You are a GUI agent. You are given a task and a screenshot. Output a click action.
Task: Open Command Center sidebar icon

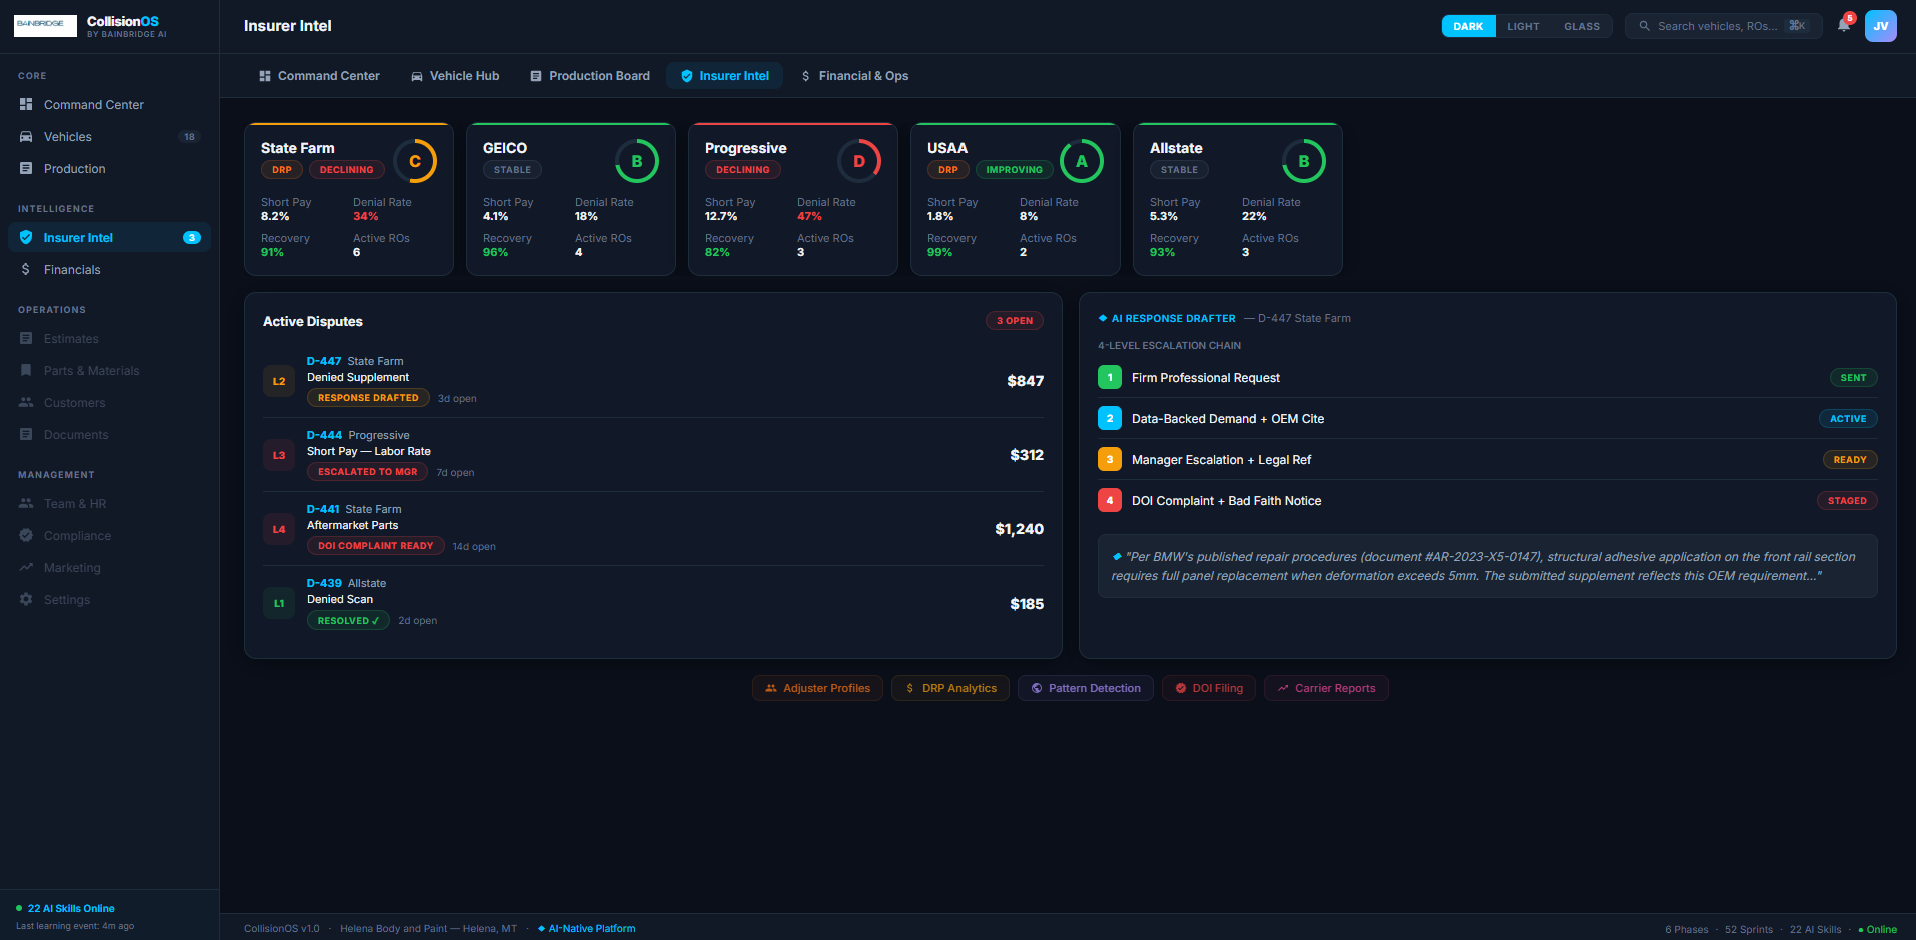click(x=26, y=104)
